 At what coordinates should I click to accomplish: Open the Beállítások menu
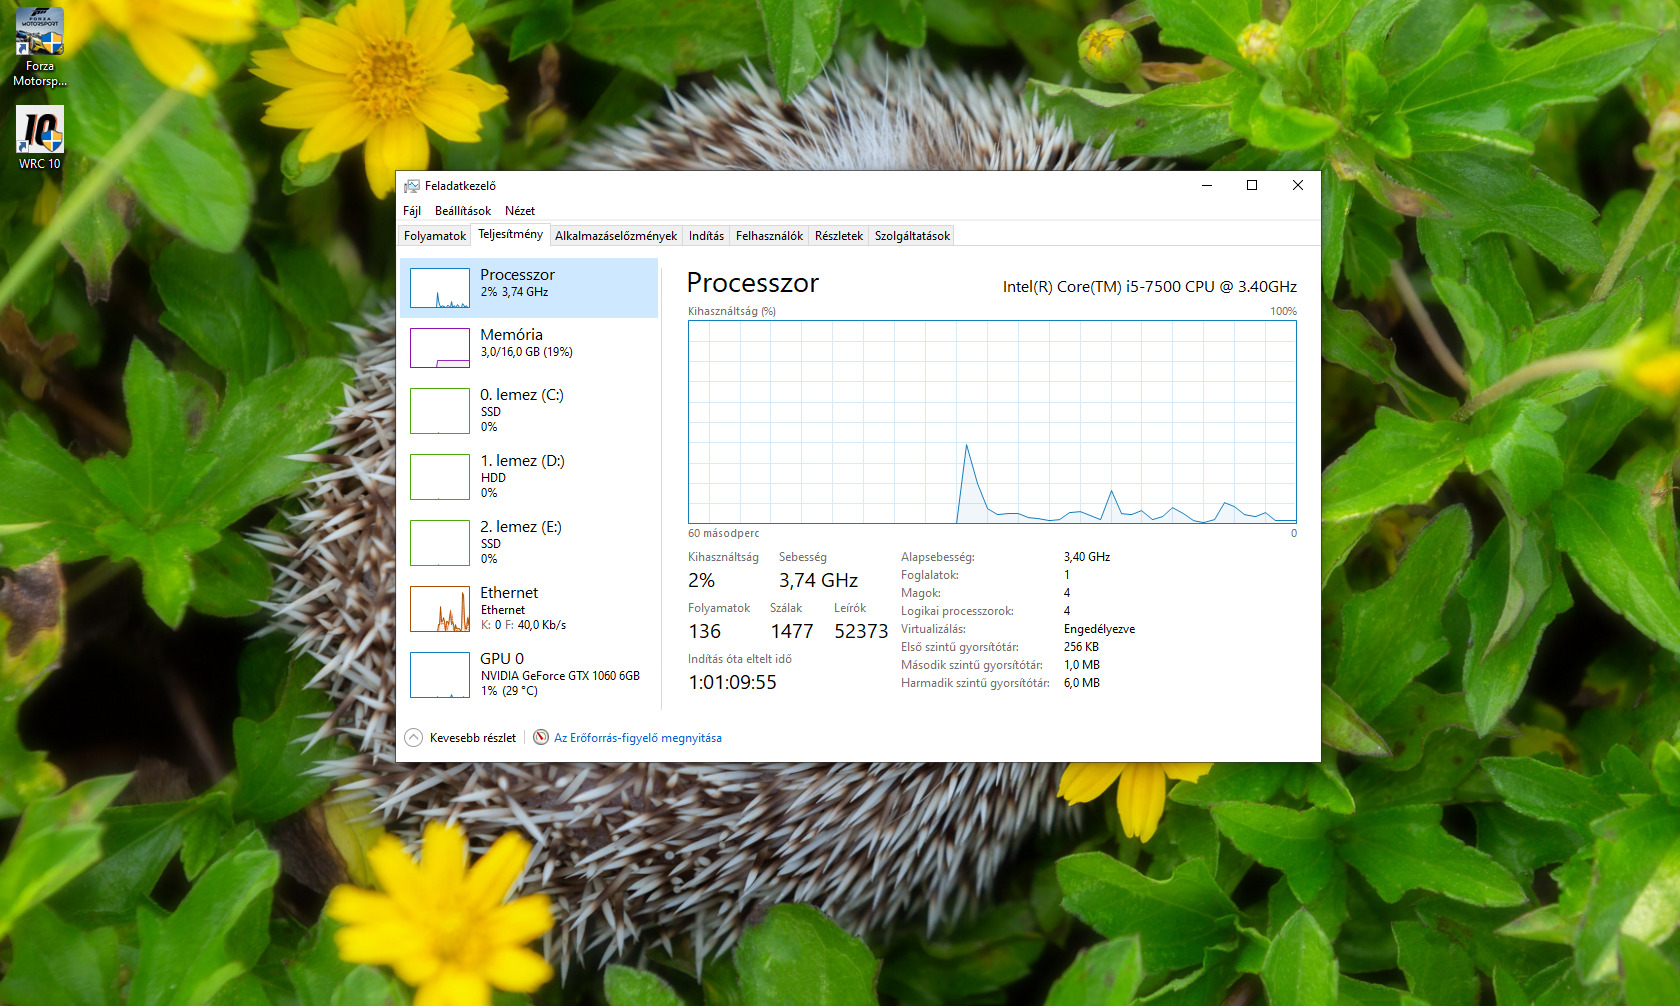[463, 211]
